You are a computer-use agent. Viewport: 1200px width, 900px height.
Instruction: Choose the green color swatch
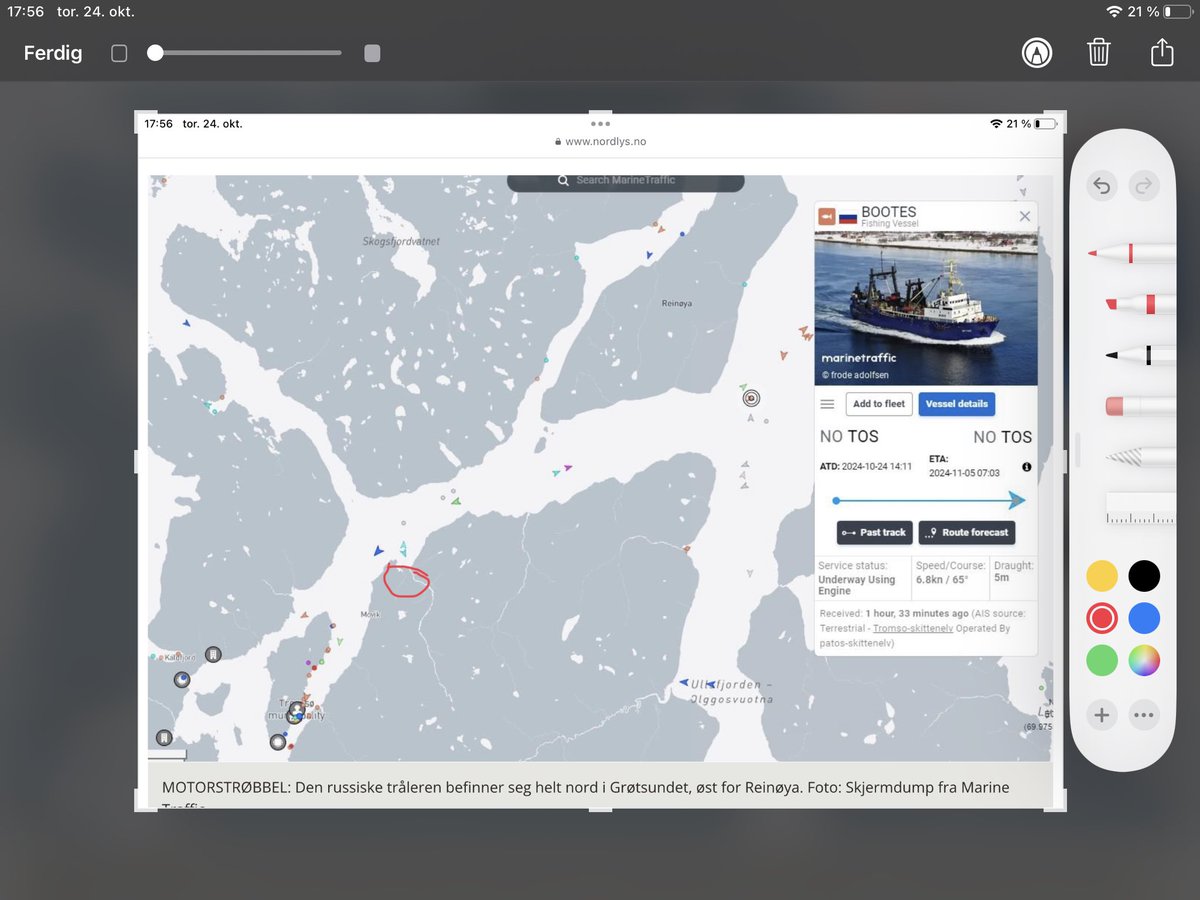1102,661
